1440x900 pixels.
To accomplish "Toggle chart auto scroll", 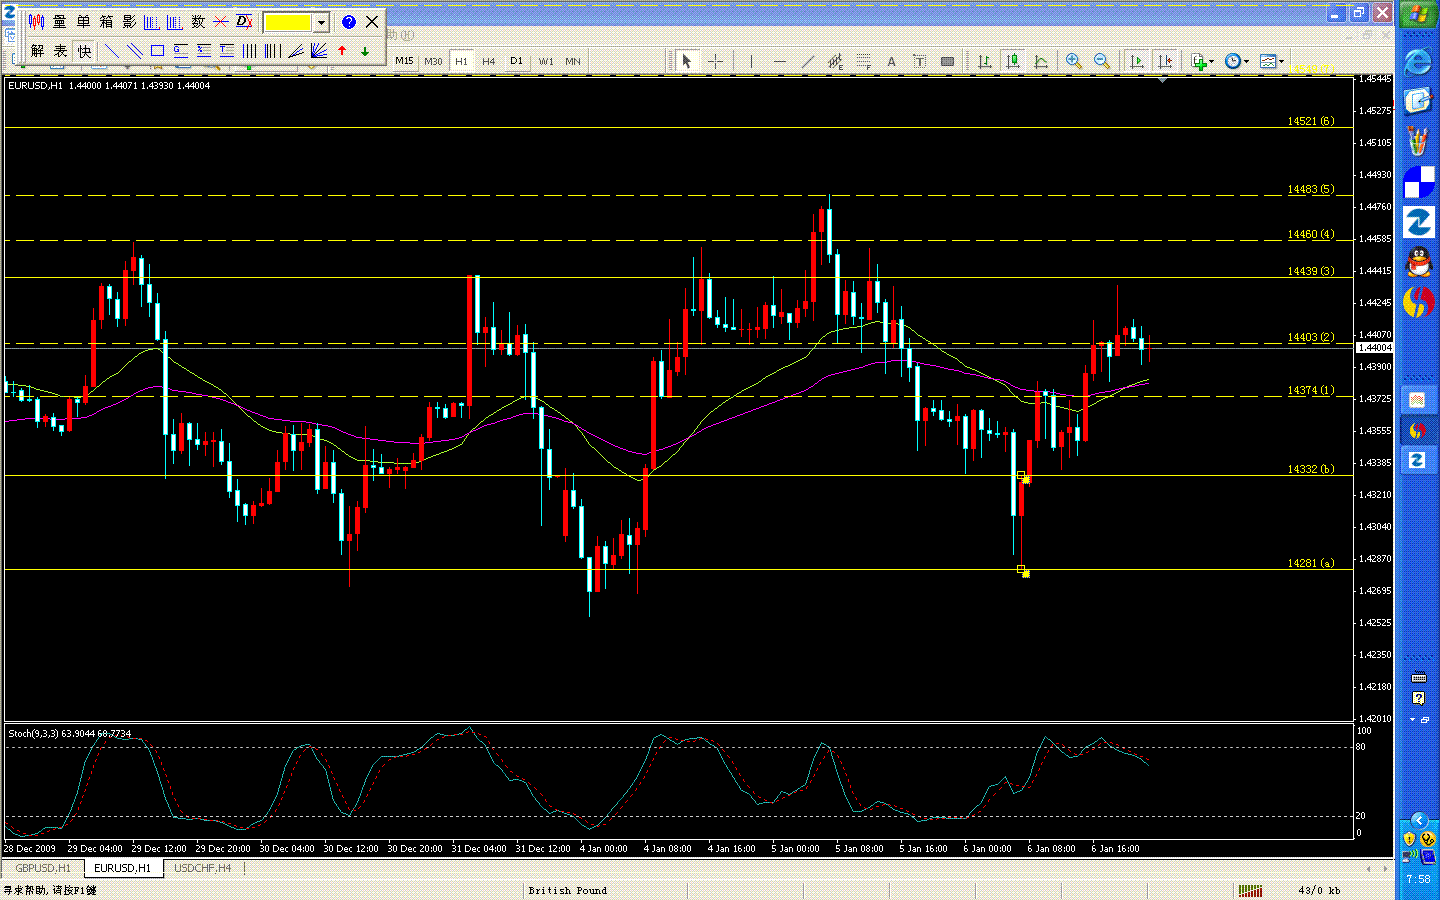I will 1136,61.
